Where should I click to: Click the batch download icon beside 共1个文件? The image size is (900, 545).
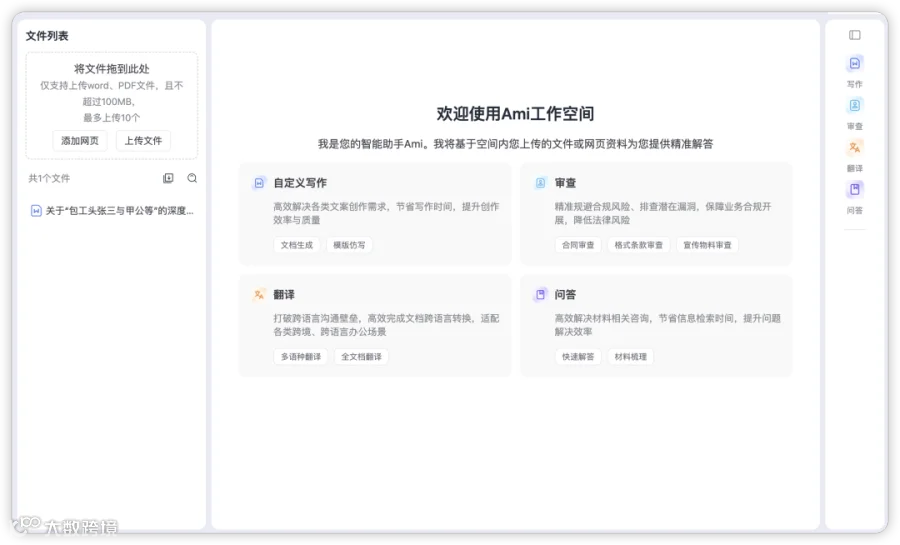(168, 178)
